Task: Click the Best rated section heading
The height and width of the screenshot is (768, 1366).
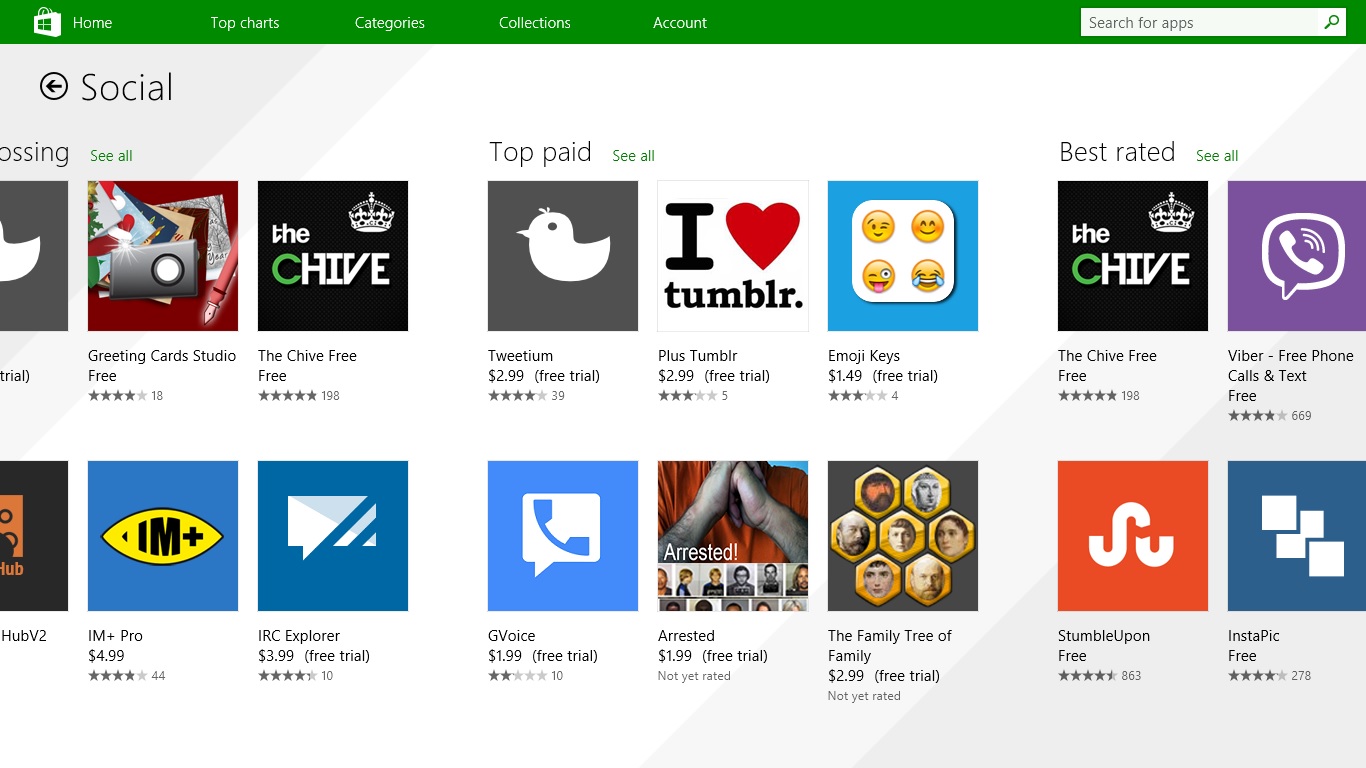Action: click(1117, 152)
